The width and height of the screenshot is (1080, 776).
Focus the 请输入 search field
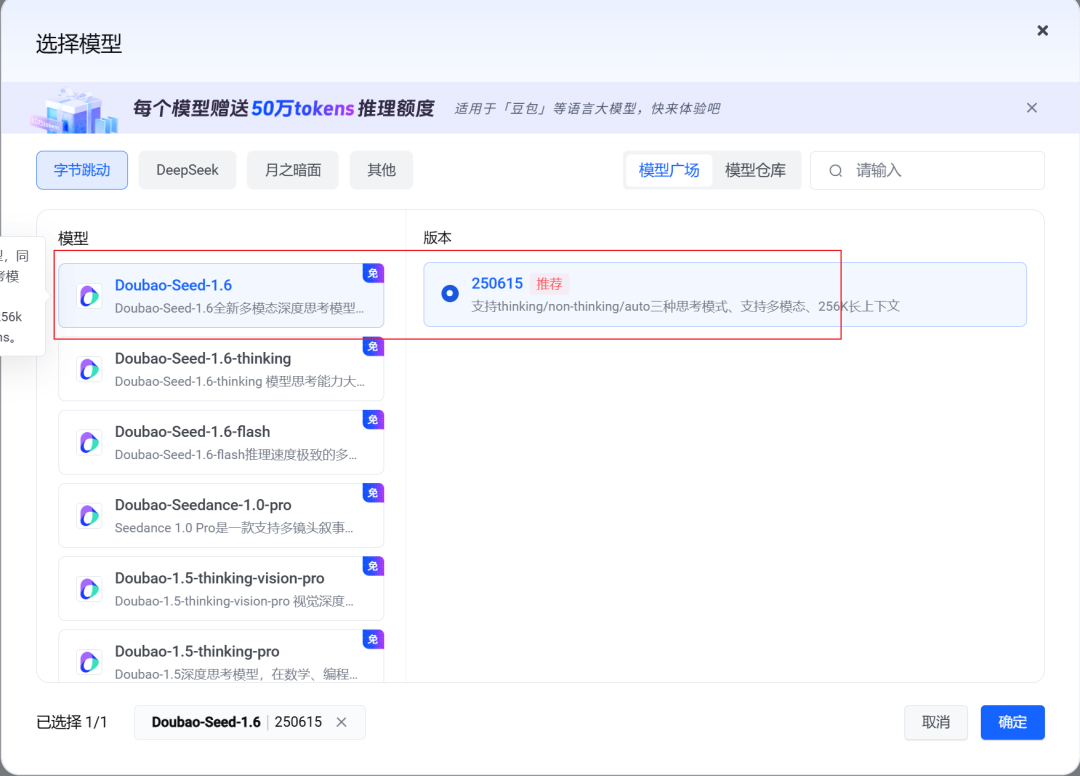click(x=927, y=170)
